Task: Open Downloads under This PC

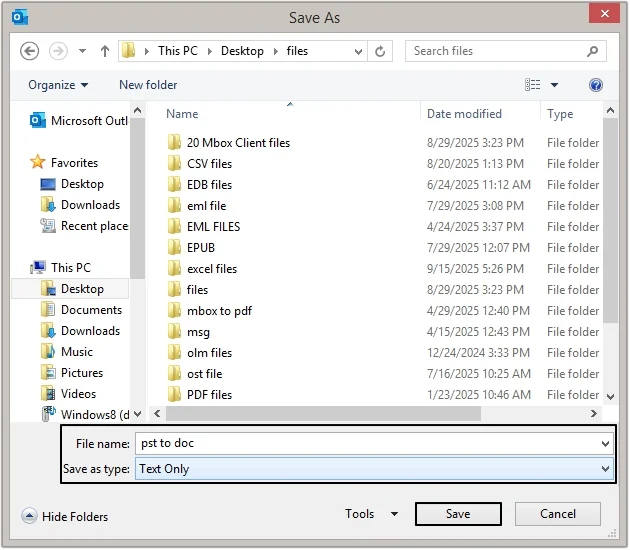Action: click(x=80, y=331)
